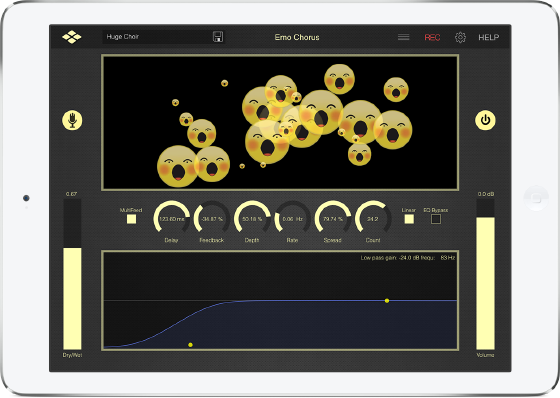Click the Feedback knob

212,218
